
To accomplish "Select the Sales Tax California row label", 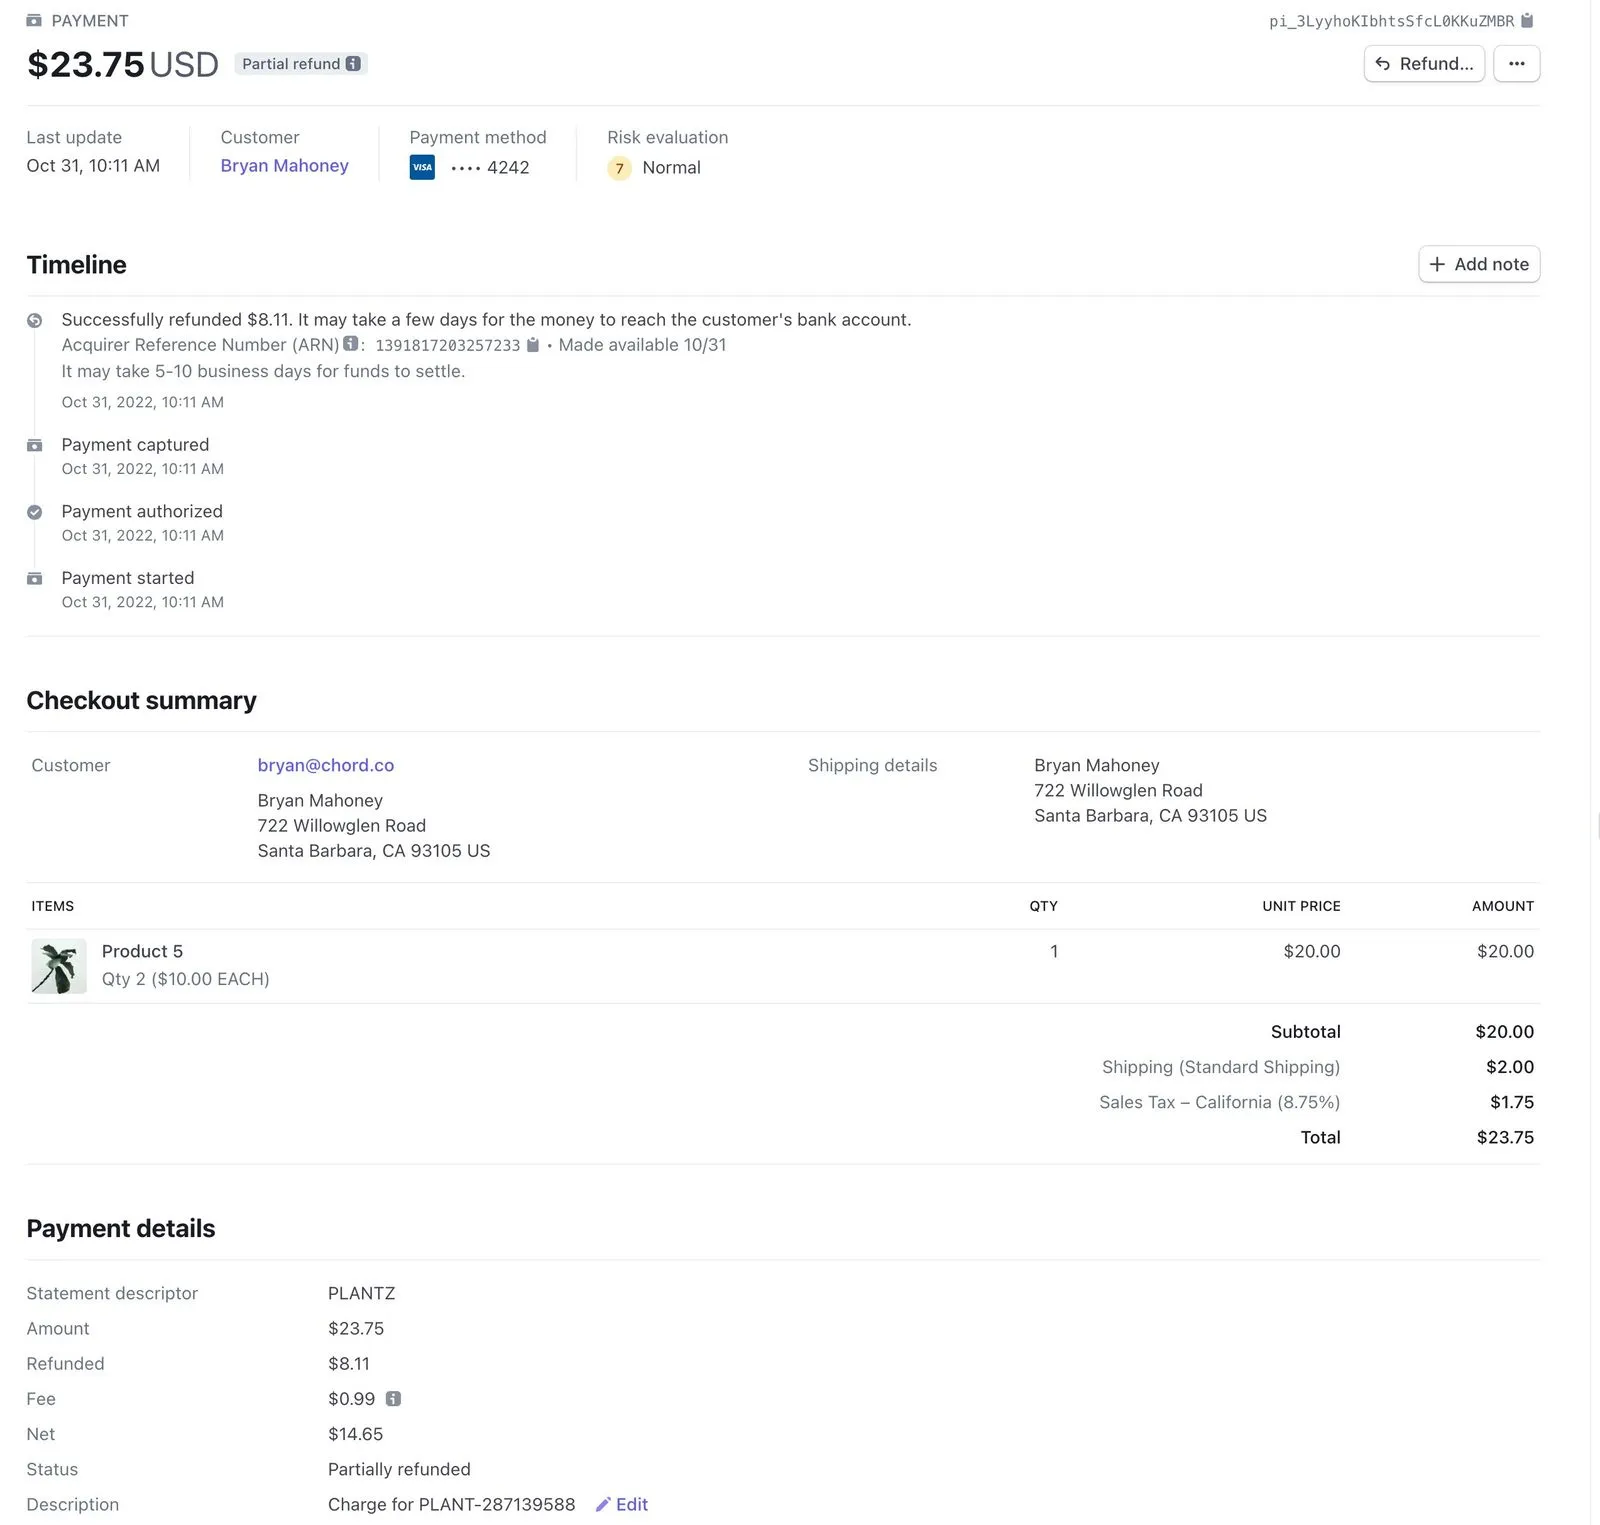I will coord(1220,1102).
